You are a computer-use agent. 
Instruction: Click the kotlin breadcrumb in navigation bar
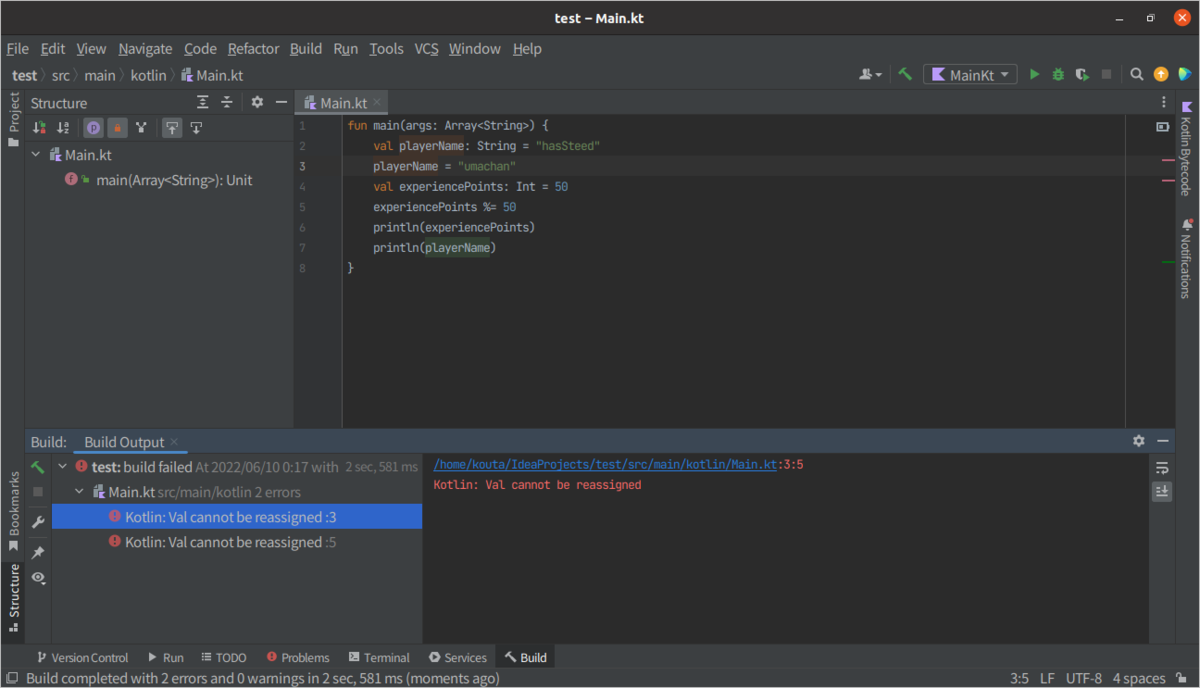pyautogui.click(x=148, y=75)
